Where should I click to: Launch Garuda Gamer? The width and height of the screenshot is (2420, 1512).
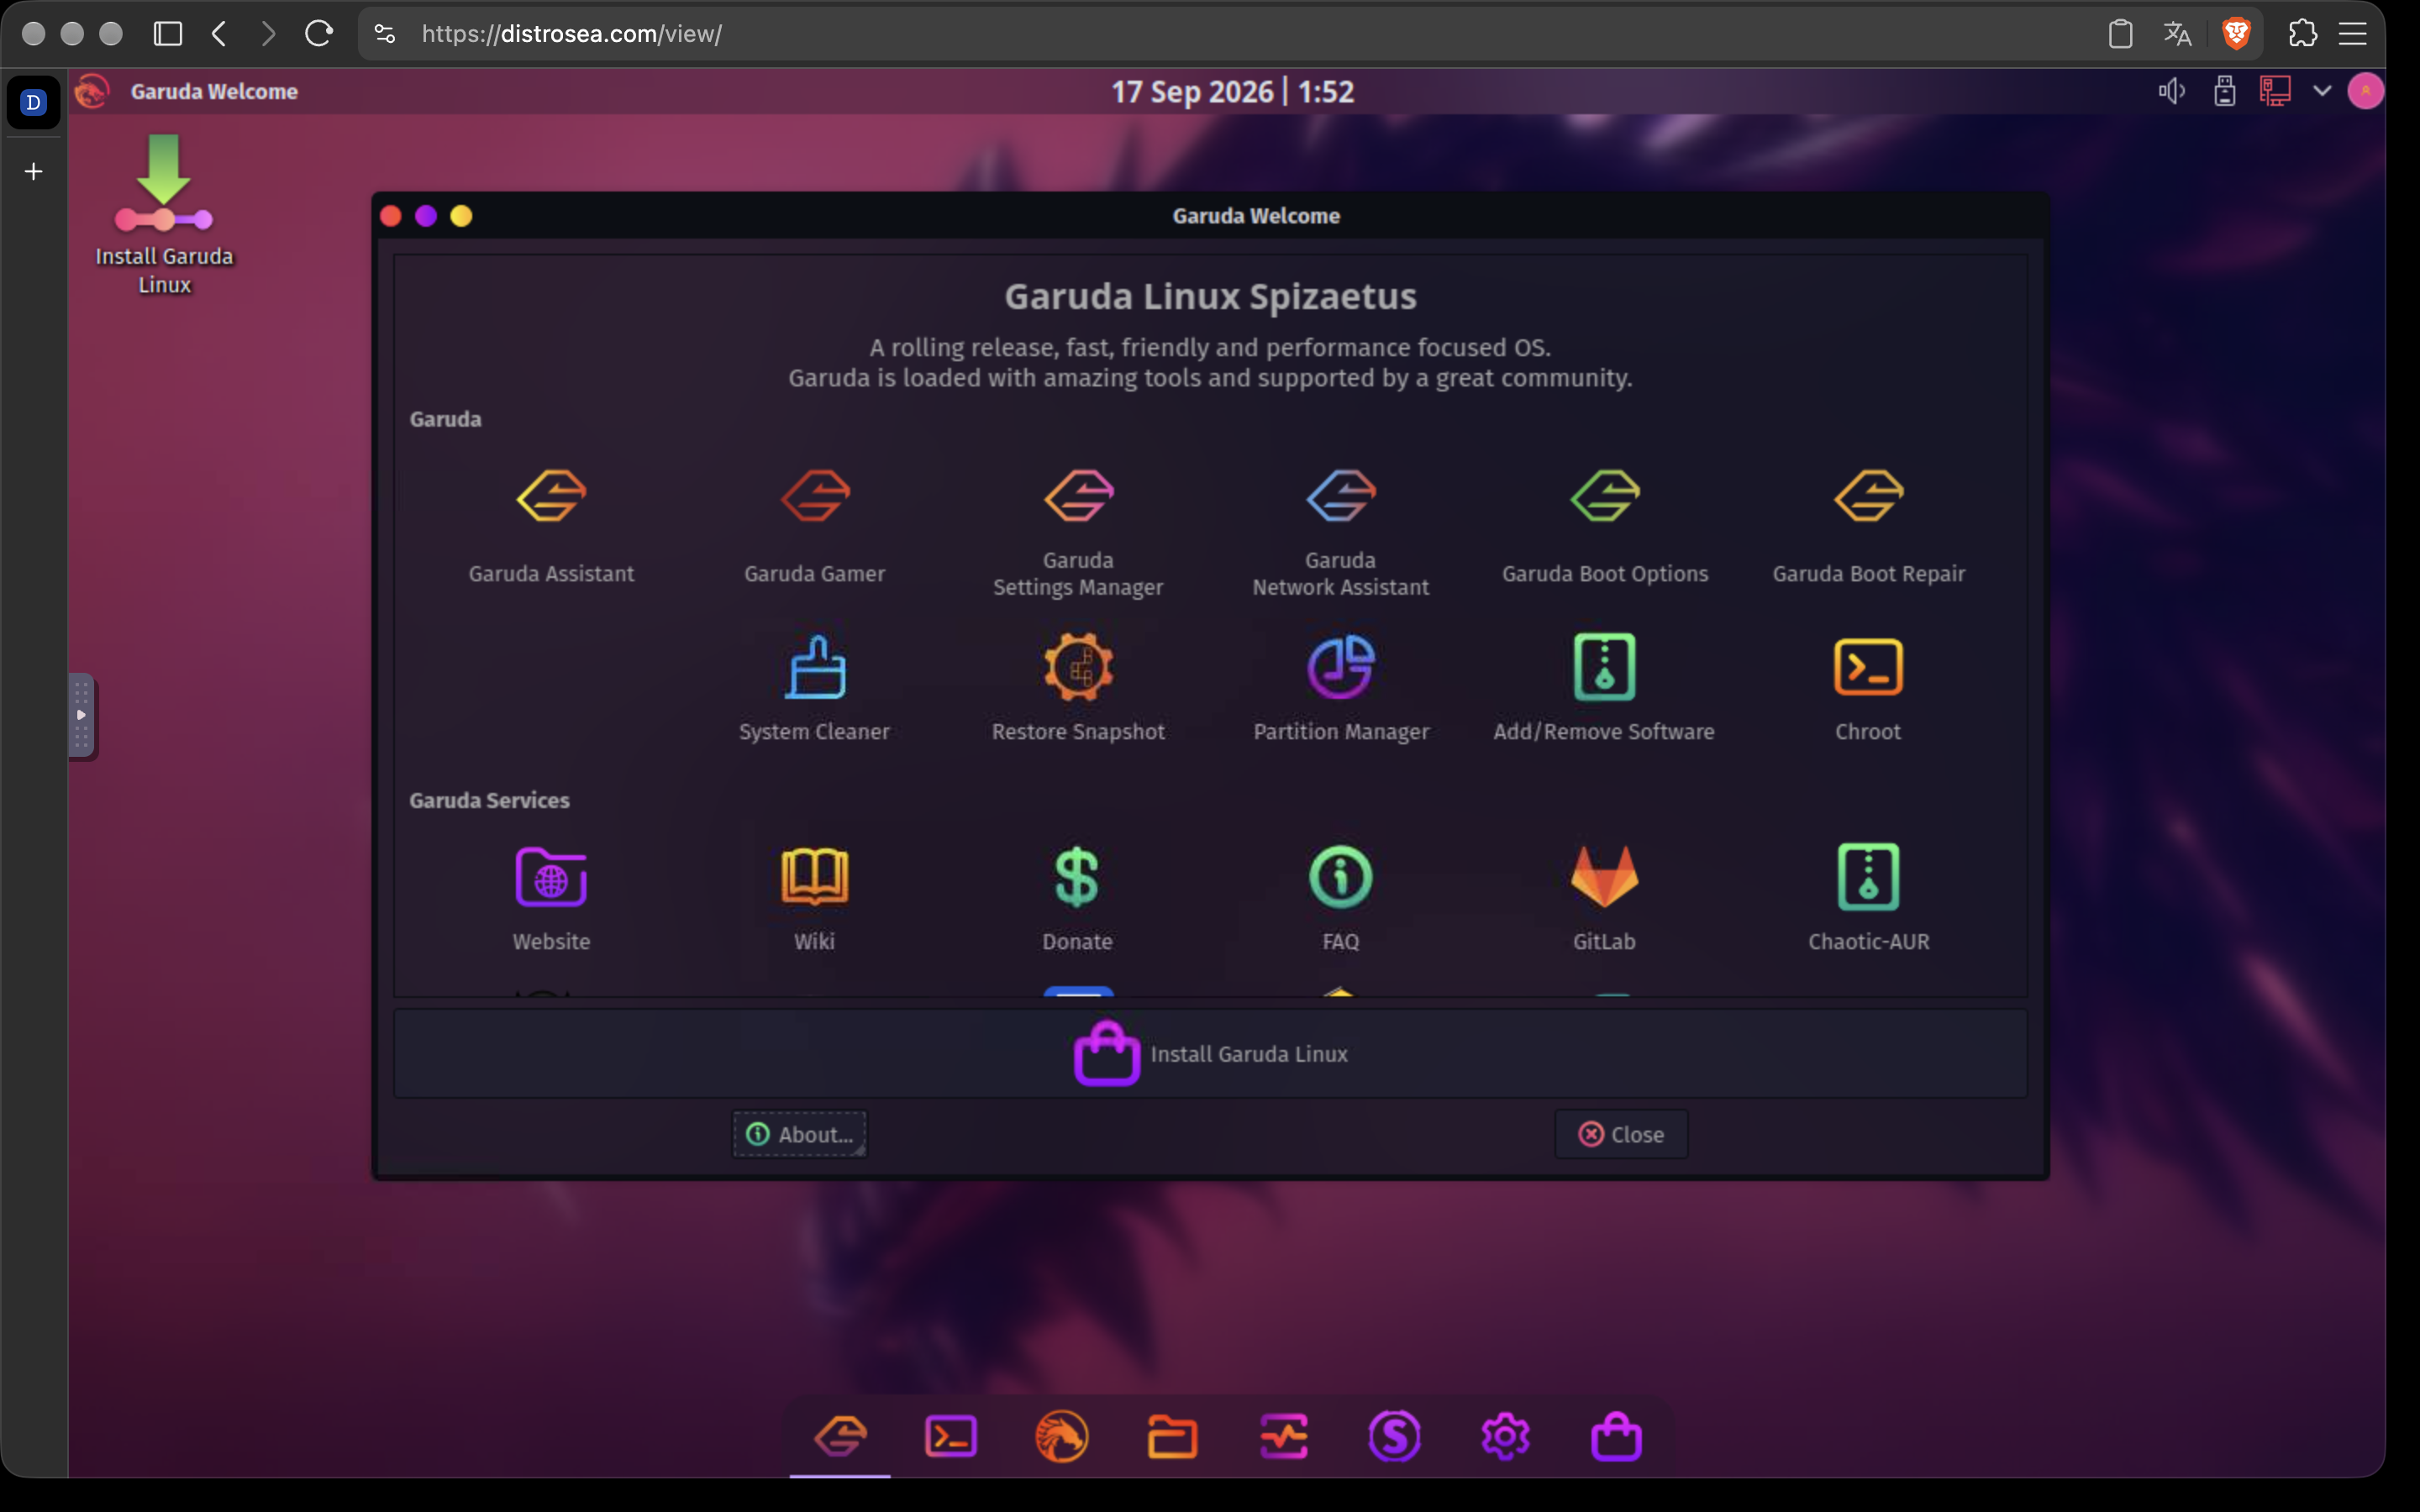pos(815,526)
